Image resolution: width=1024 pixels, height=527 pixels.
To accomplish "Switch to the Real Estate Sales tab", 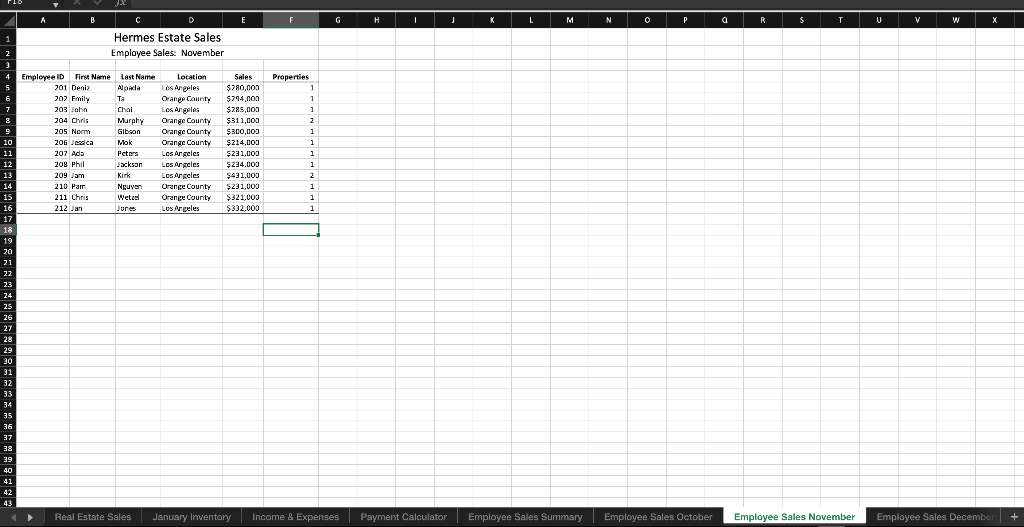I will point(93,517).
